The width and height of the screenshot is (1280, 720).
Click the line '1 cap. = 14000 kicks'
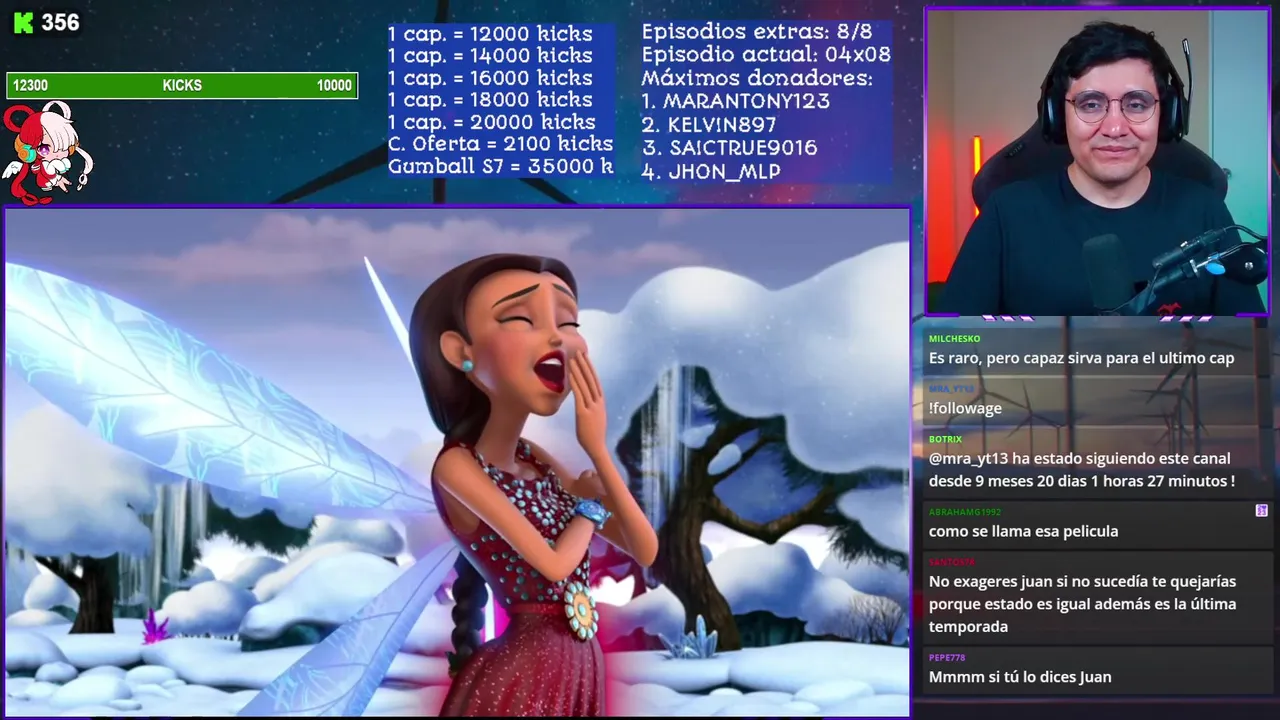[x=490, y=56]
